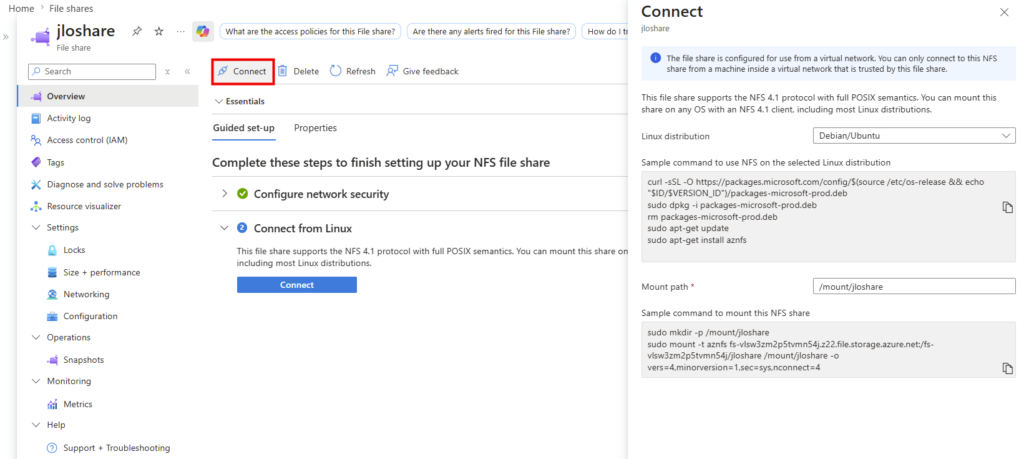Image resolution: width=1024 pixels, height=459 pixels.
Task: Open the Linux distribution dropdown
Action: click(914, 136)
